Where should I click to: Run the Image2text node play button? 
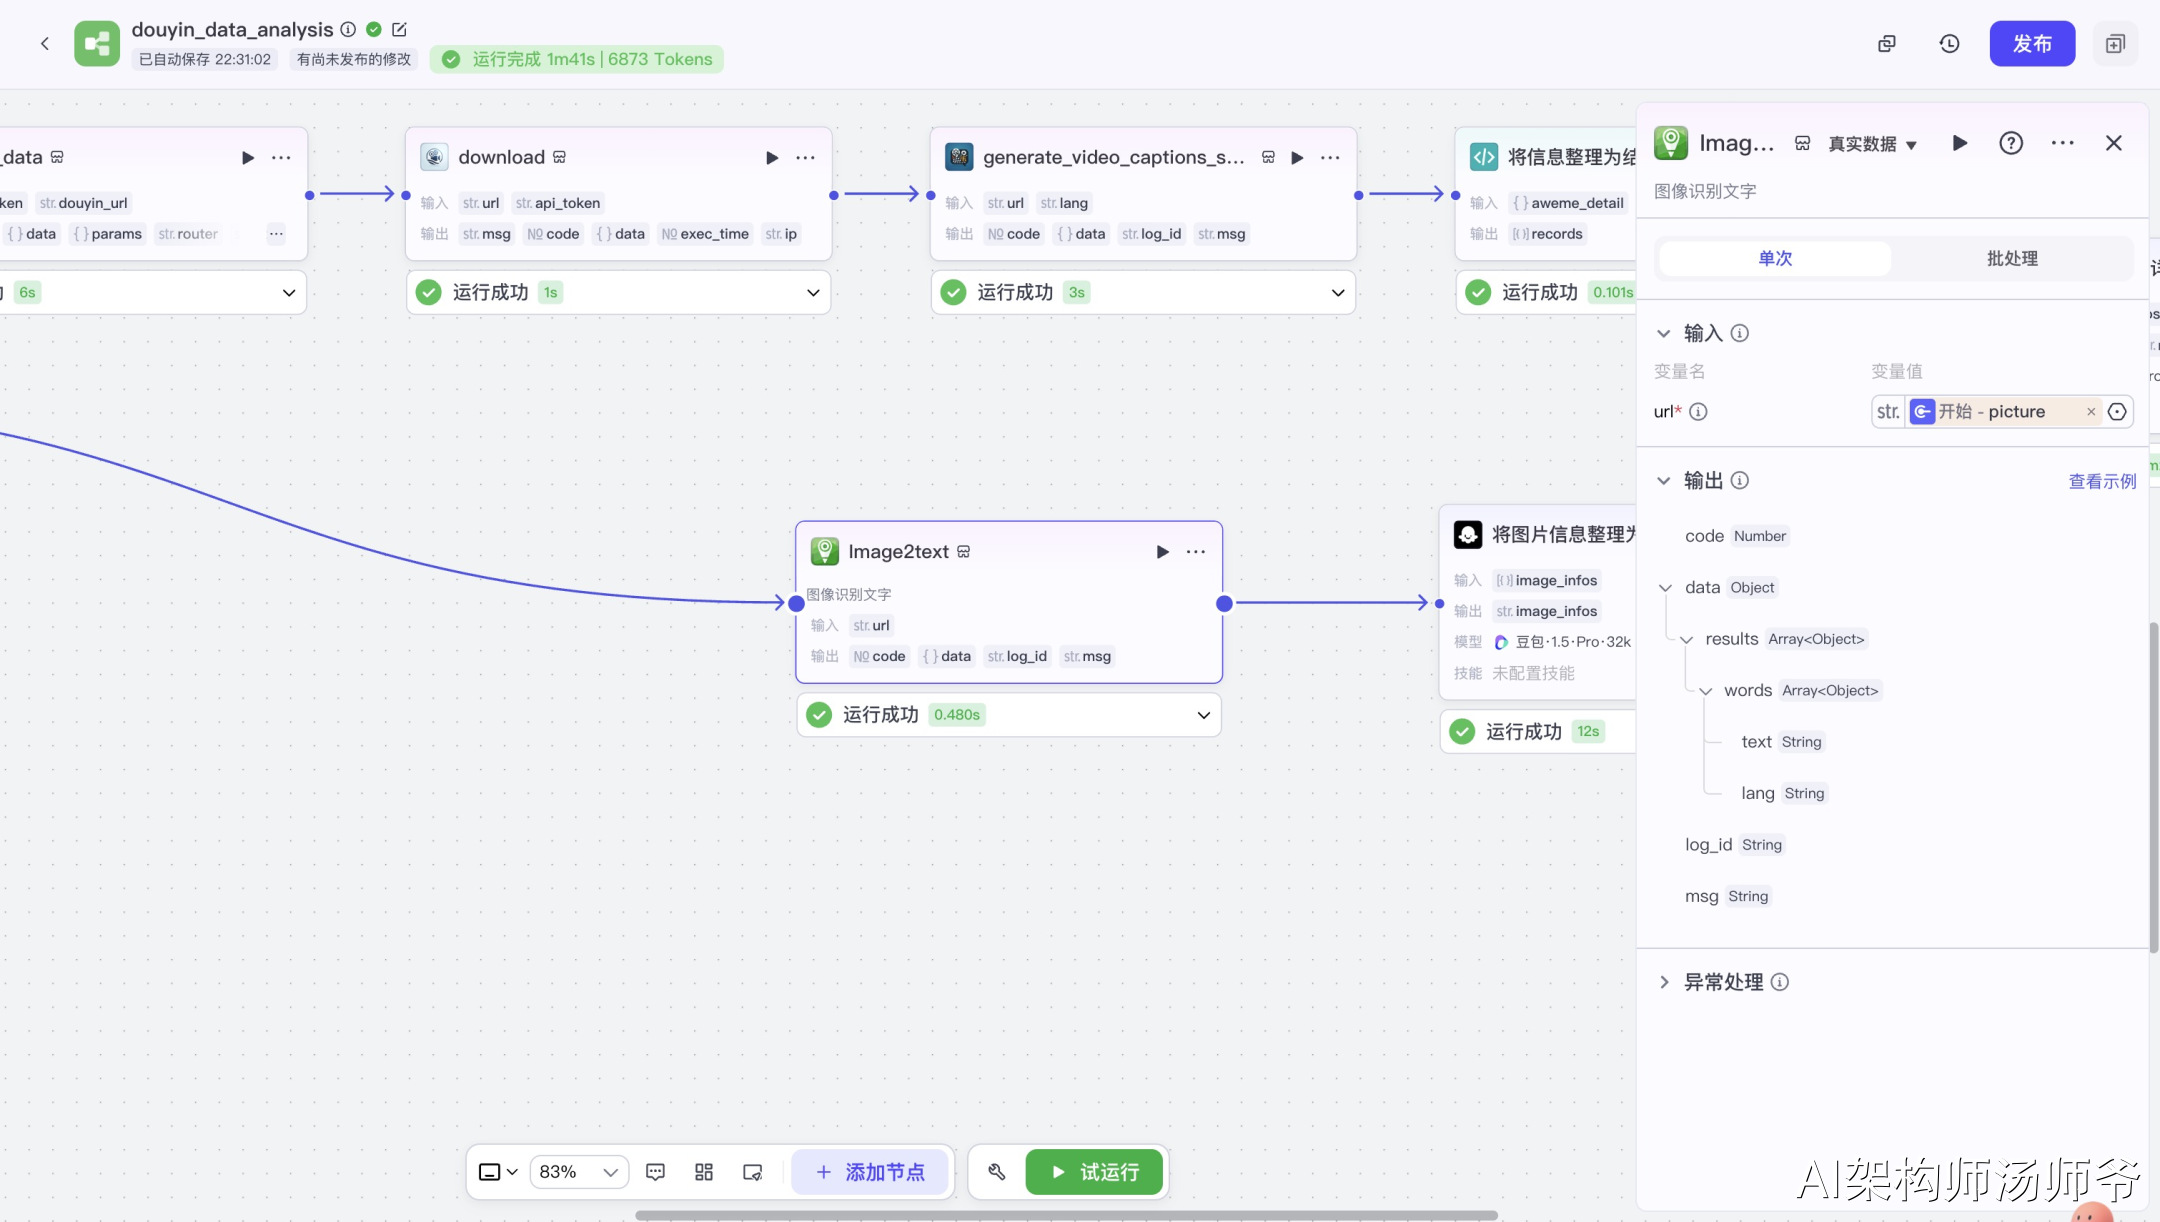1162,552
